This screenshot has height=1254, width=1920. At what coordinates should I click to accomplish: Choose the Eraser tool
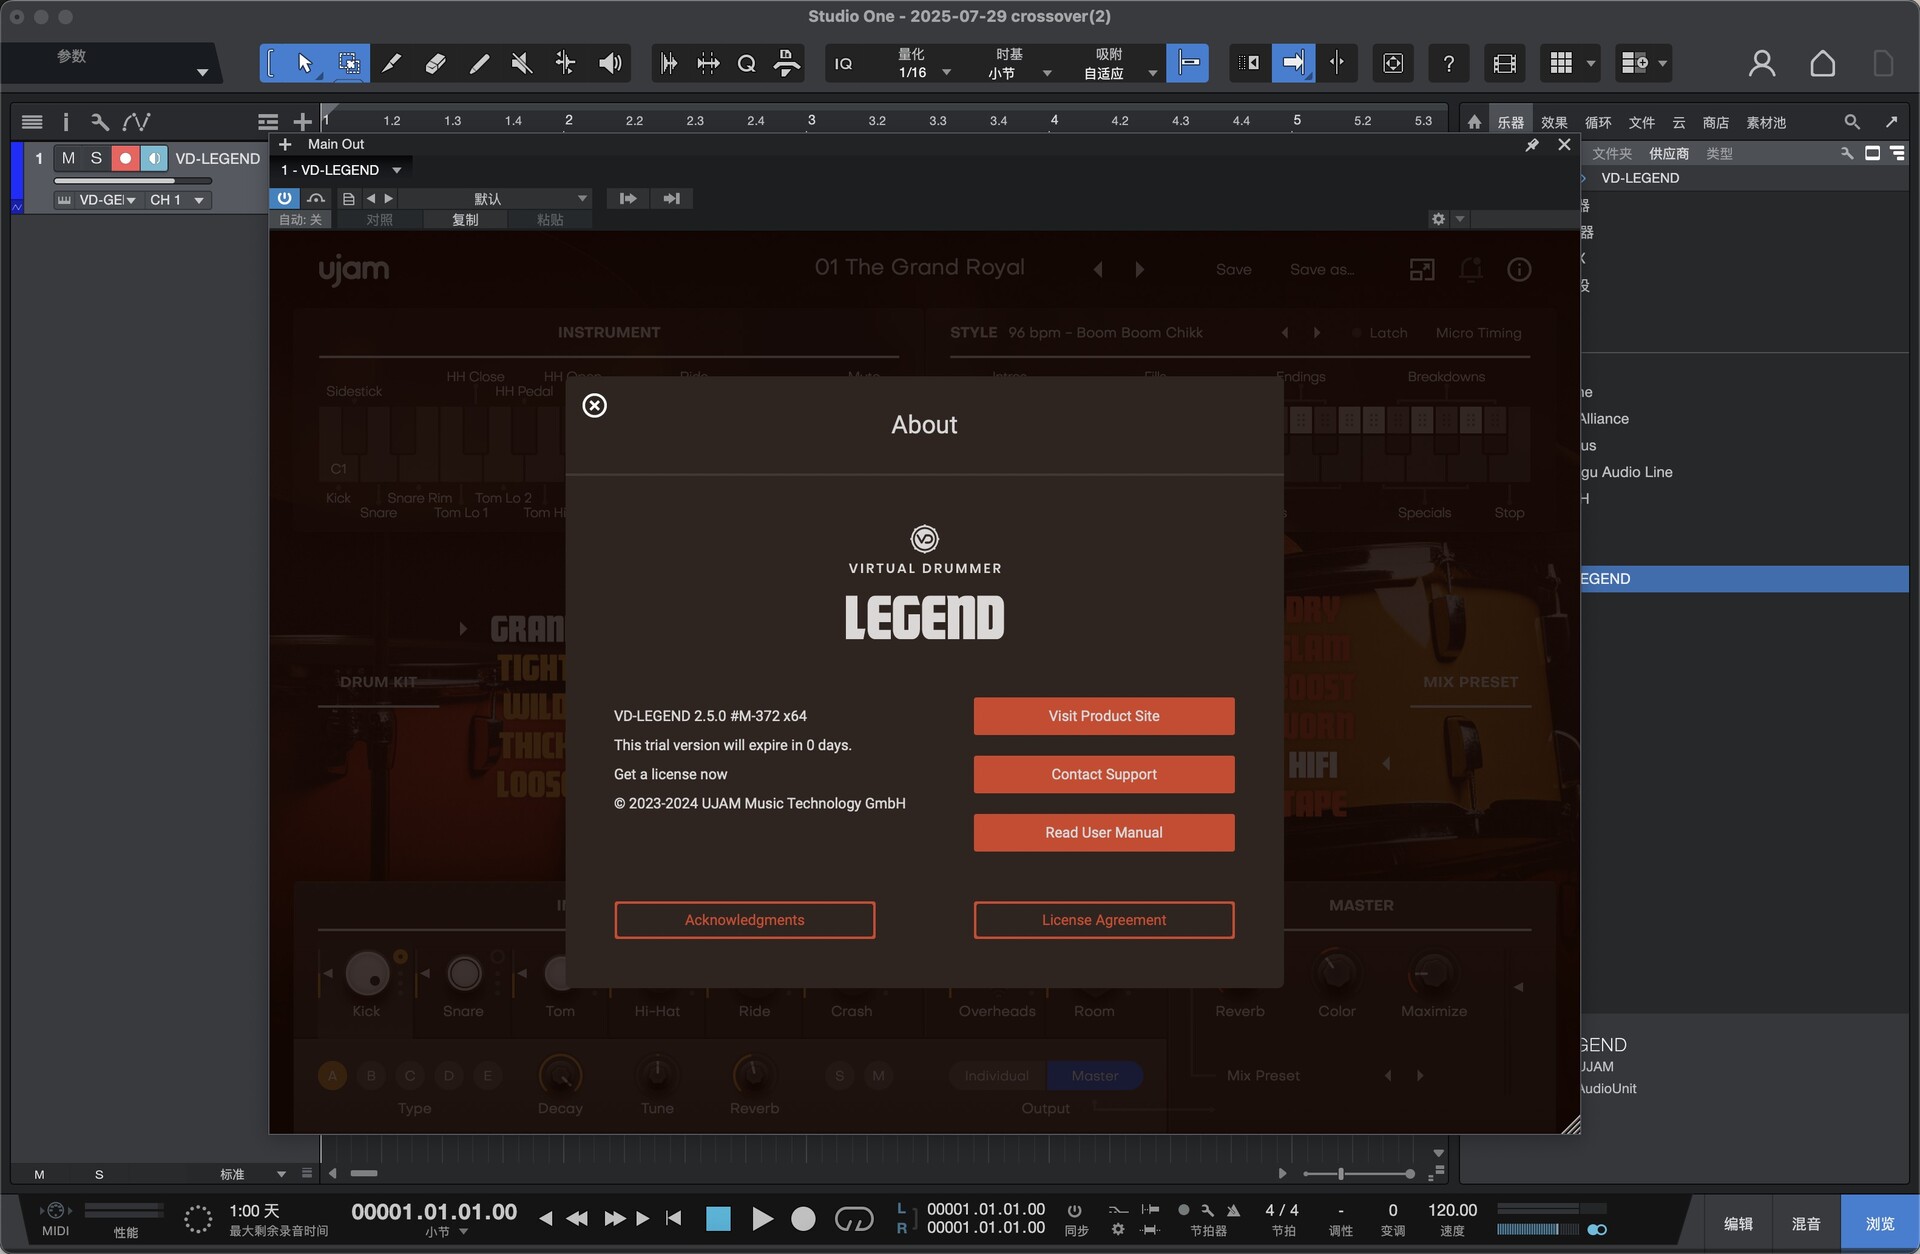click(x=435, y=64)
